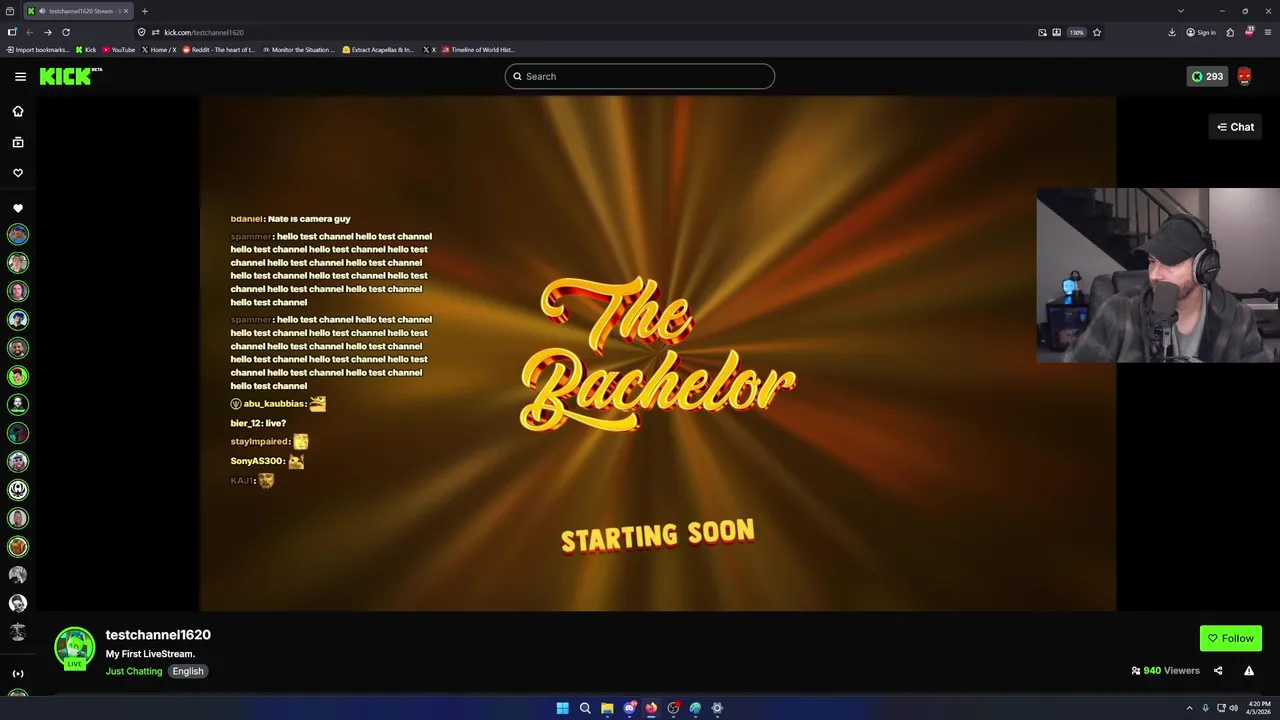Open the Kick hamburger menu

pyautogui.click(x=20, y=76)
